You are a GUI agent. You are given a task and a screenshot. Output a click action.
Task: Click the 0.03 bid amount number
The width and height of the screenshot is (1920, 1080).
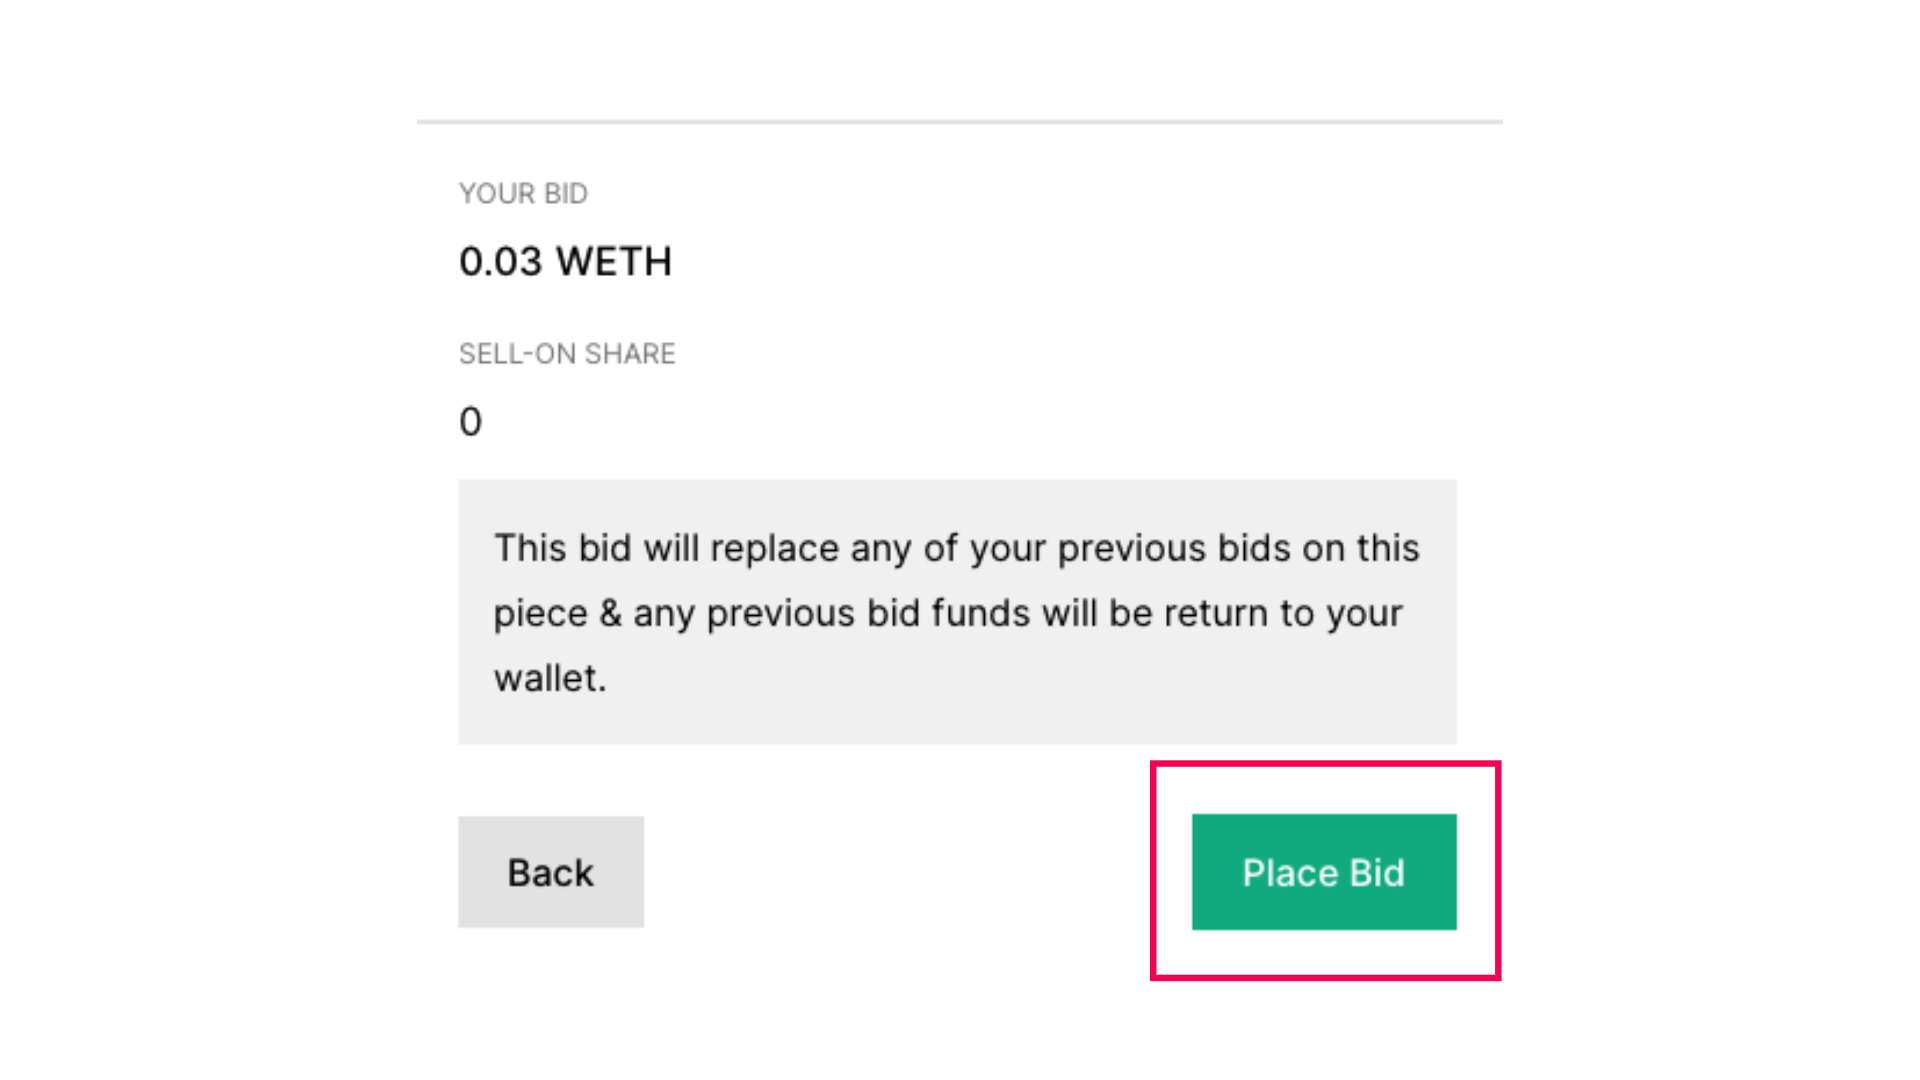[x=501, y=262]
